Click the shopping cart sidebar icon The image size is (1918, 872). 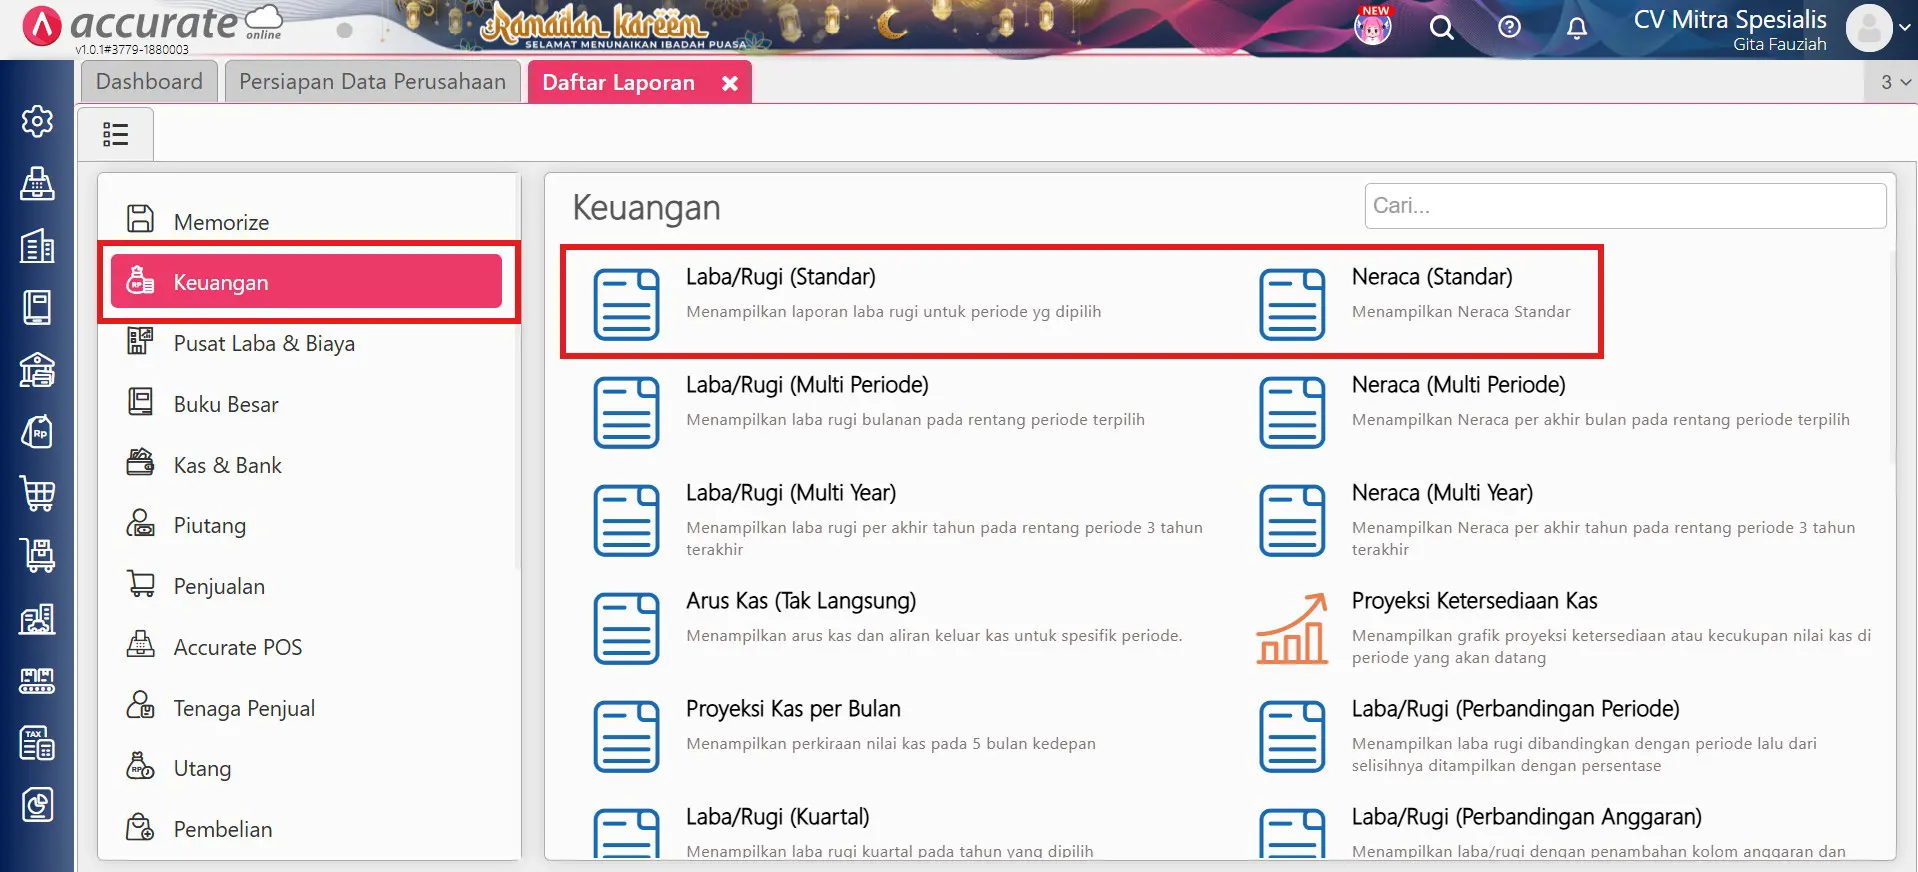[37, 494]
